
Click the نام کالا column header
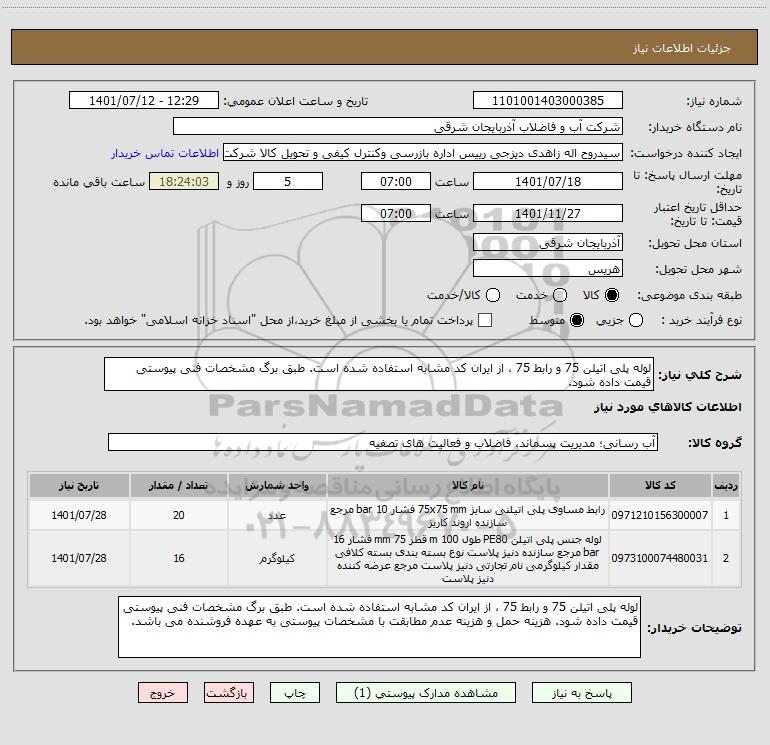(468, 485)
